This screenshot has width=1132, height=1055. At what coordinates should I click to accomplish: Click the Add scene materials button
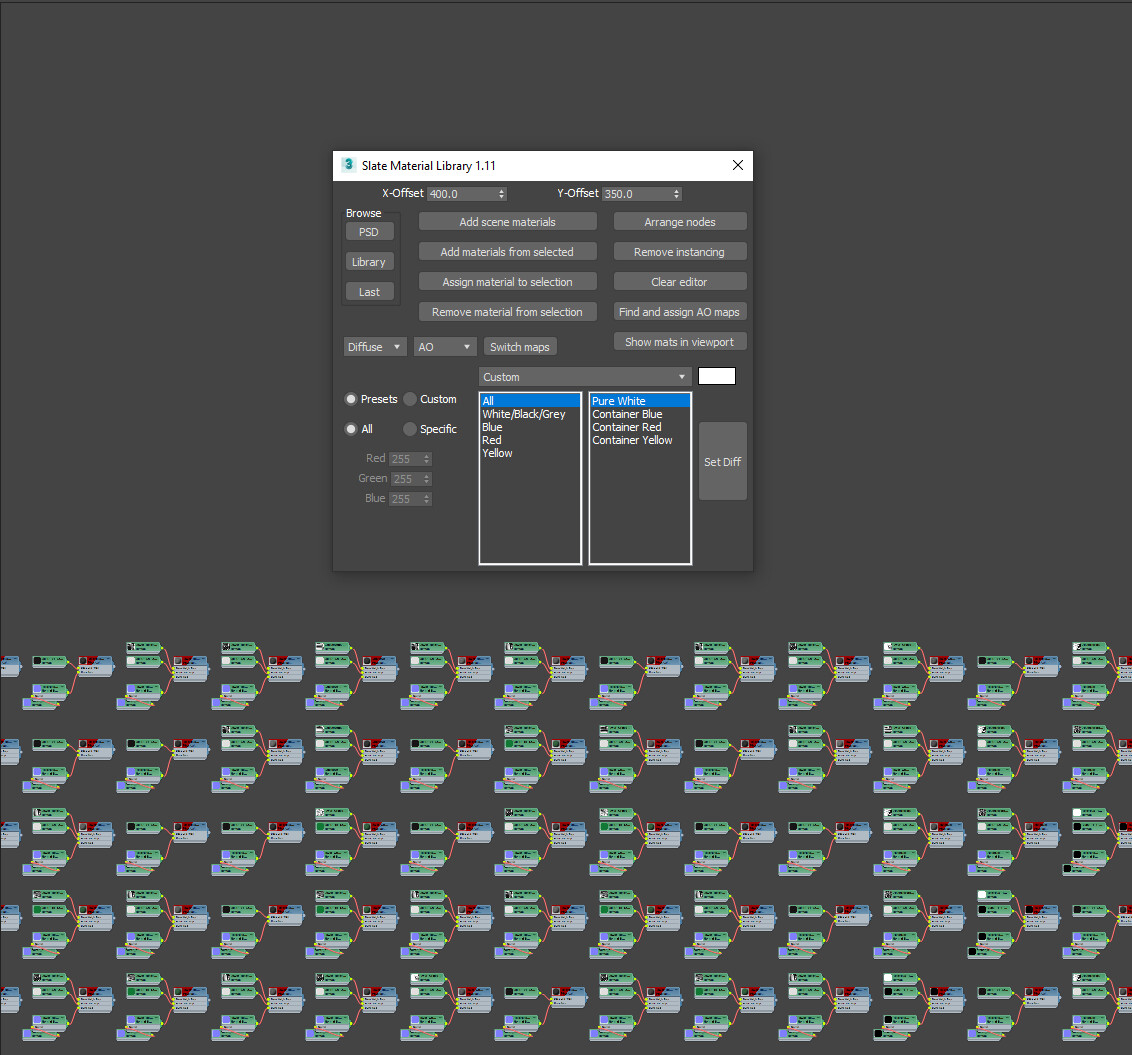click(x=507, y=221)
